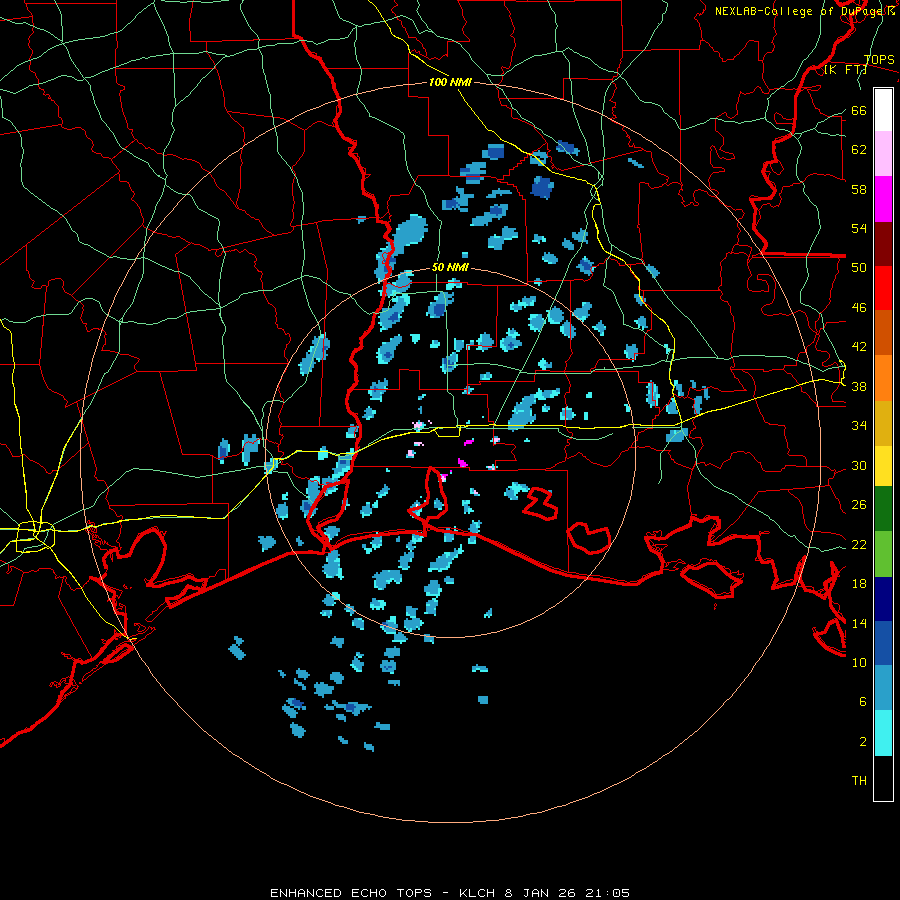Click the dark orange 46 K FT legend swatch
The image size is (900, 900).
[x=883, y=332]
